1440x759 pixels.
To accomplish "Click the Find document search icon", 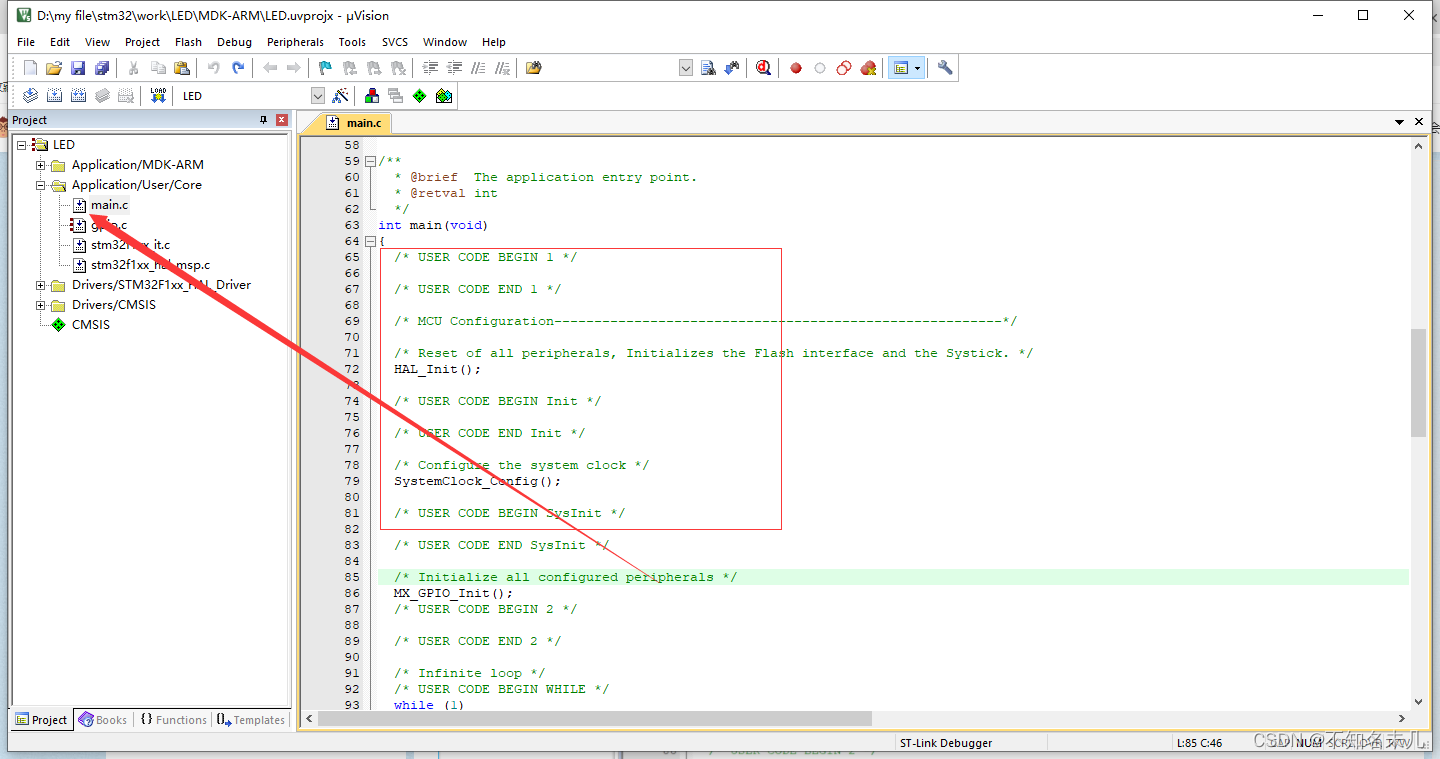I will click(x=709, y=68).
